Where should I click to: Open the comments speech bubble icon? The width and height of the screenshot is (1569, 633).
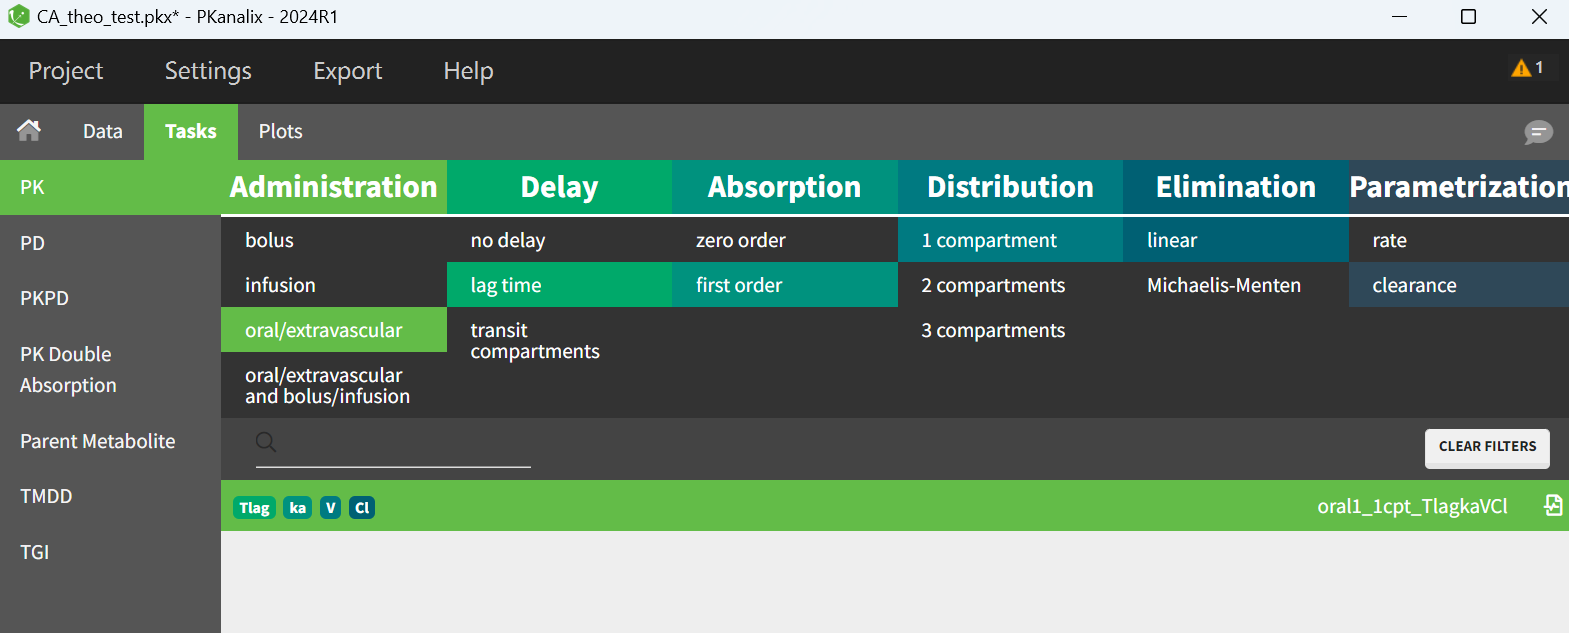pos(1538,132)
